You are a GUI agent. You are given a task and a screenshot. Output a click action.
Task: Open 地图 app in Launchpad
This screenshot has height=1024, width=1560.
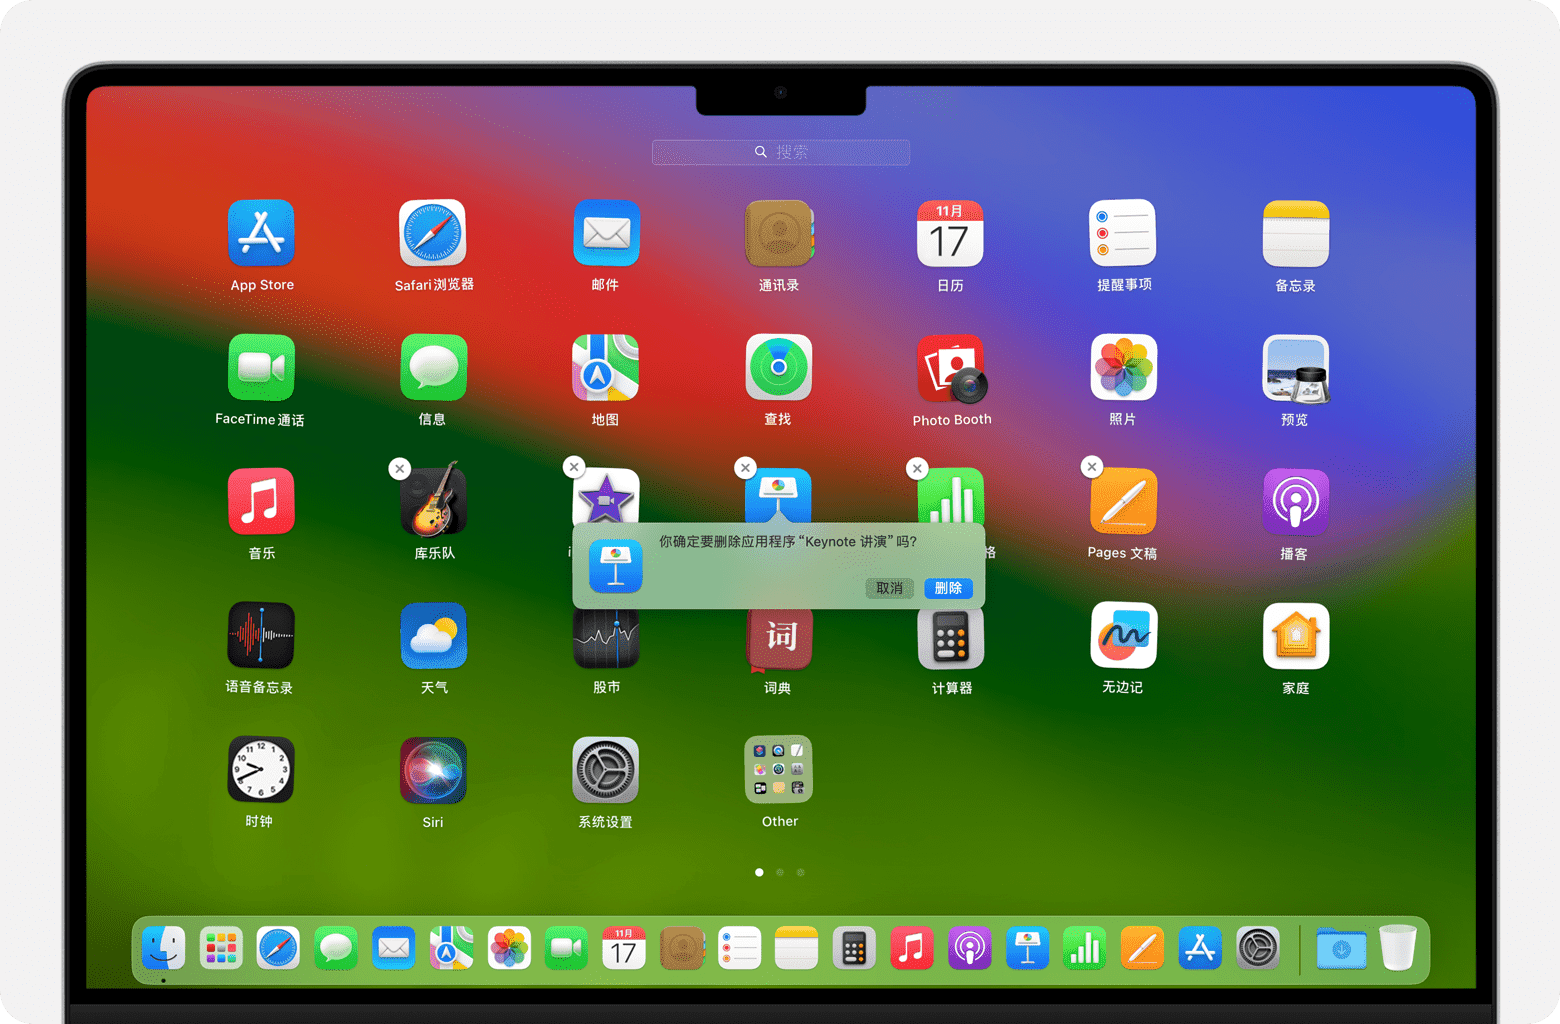[606, 367]
